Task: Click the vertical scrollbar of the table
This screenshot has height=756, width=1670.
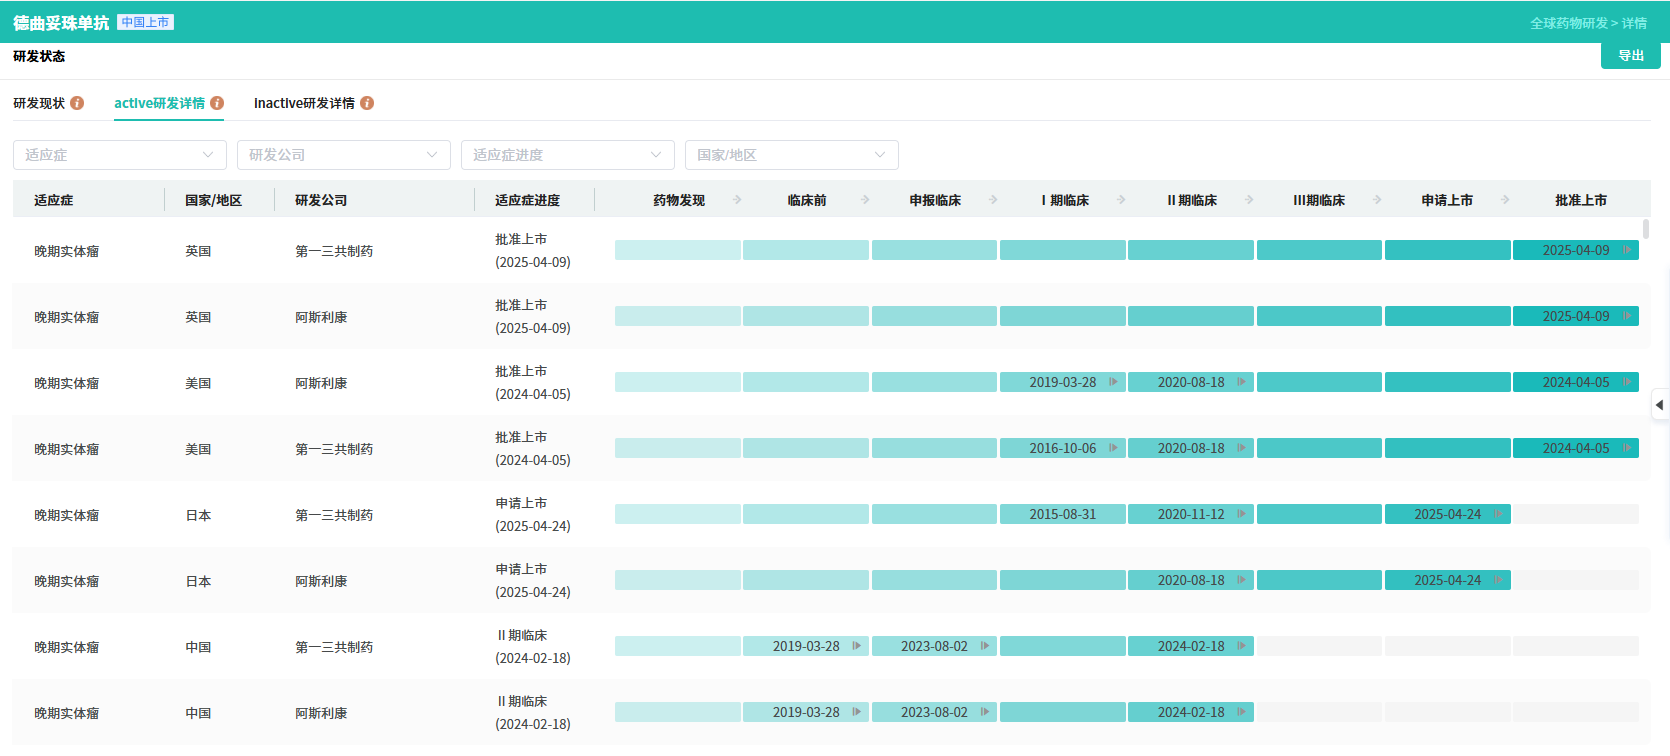Action: tap(1645, 230)
